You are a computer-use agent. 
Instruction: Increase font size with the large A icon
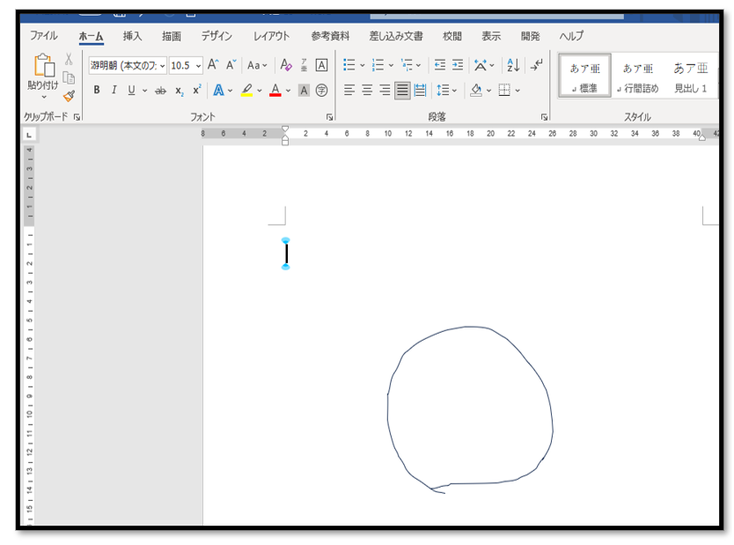click(213, 65)
